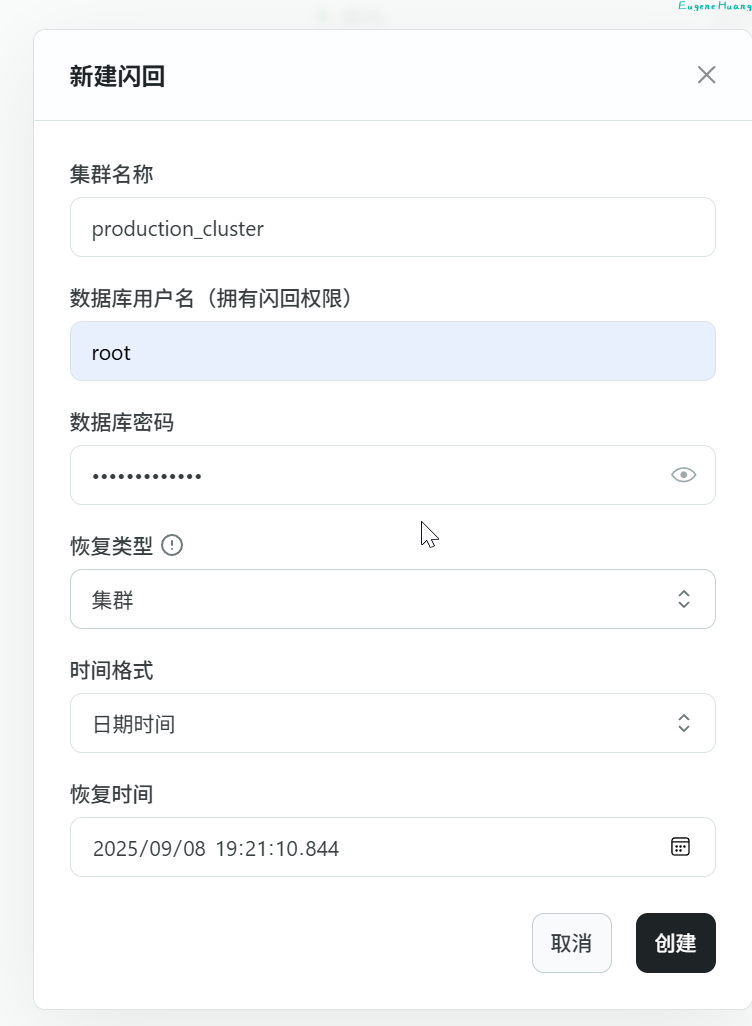This screenshot has height=1026, width=752.
Task: Click the 新建闪回 dialog title
Action: (x=117, y=76)
